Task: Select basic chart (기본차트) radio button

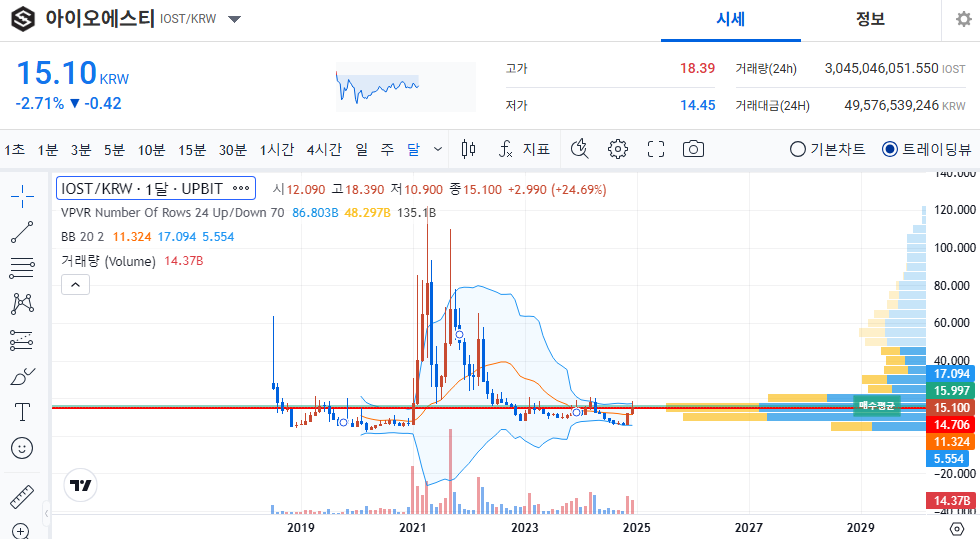Action: pos(798,149)
